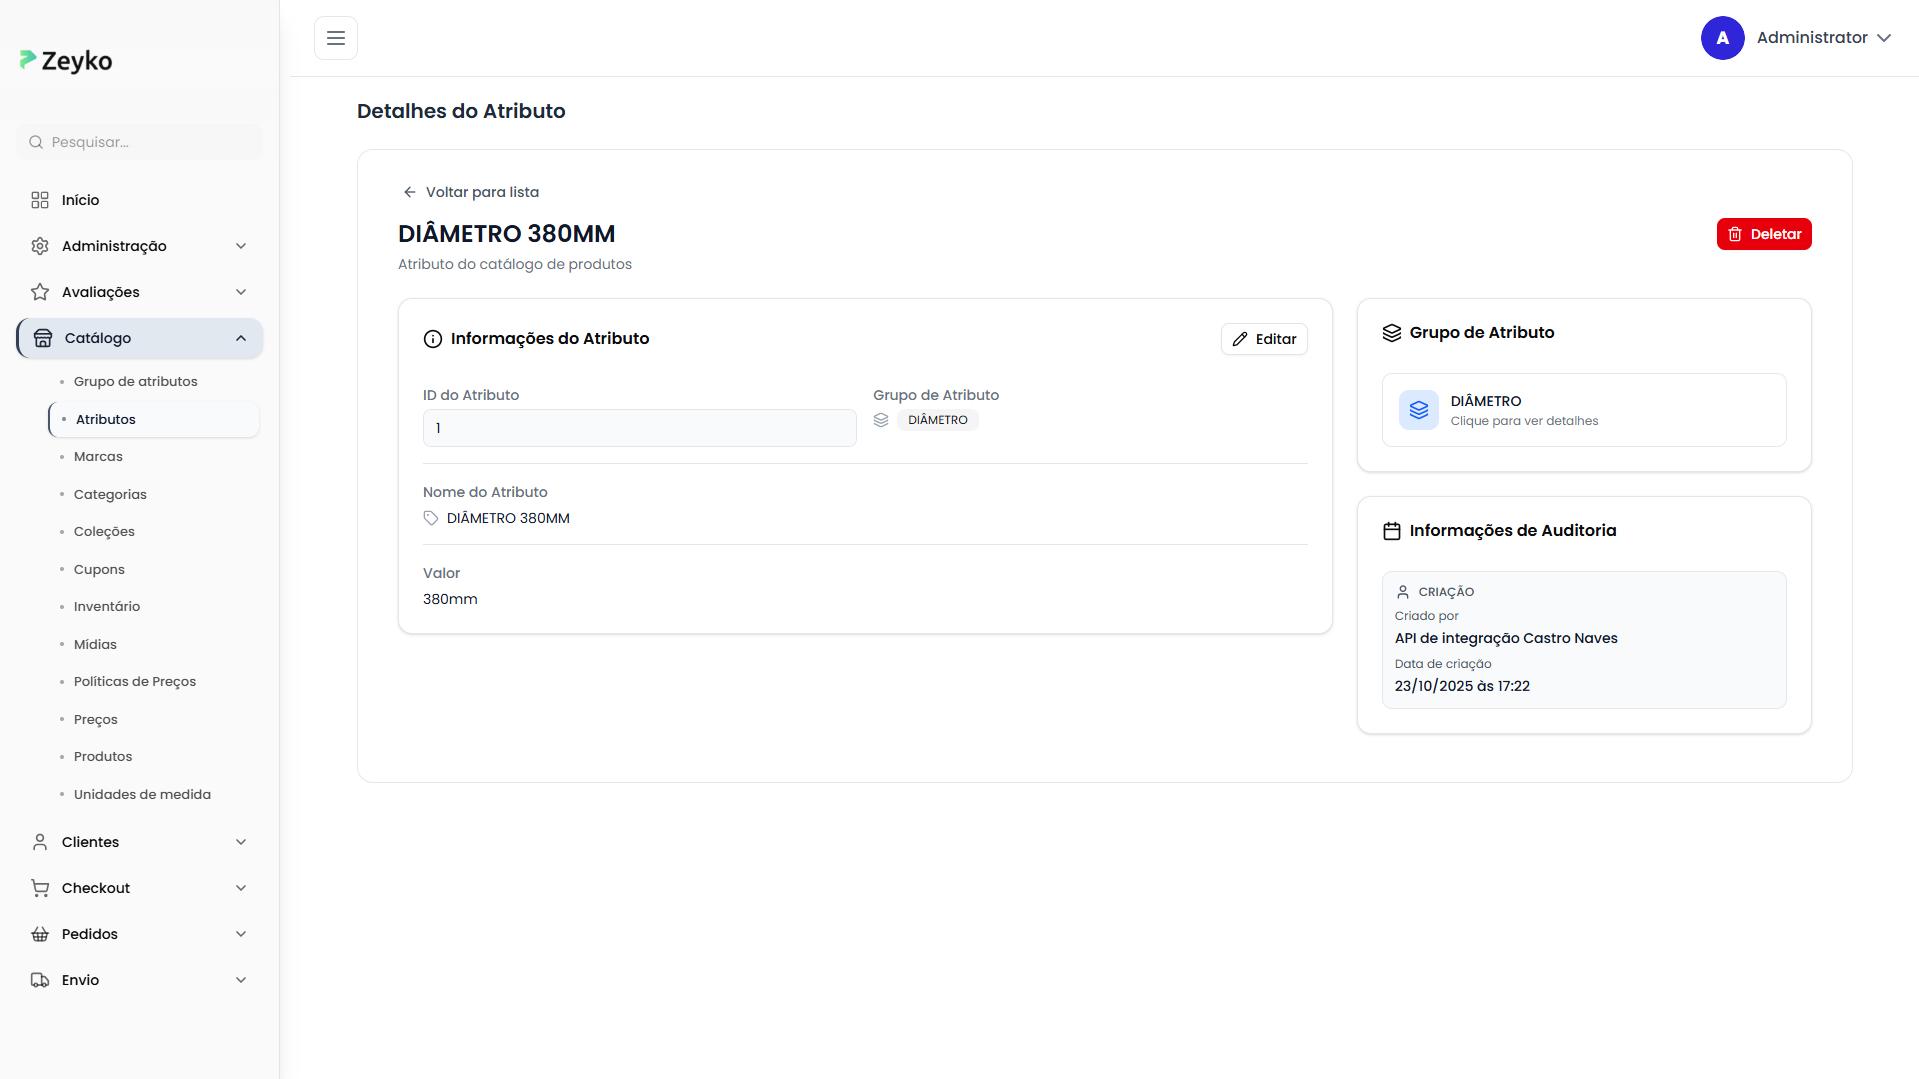Expand the Administração menu chevron
1919x1079 pixels.
tap(241, 246)
